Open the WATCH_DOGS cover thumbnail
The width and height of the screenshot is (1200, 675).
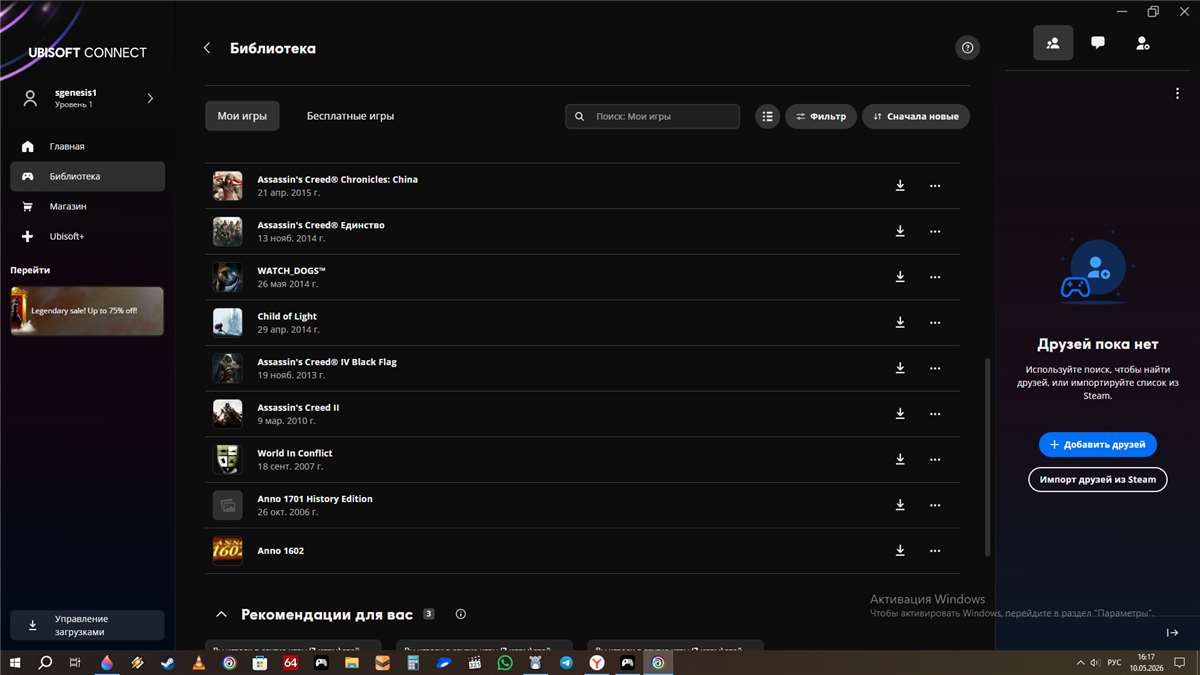point(227,277)
